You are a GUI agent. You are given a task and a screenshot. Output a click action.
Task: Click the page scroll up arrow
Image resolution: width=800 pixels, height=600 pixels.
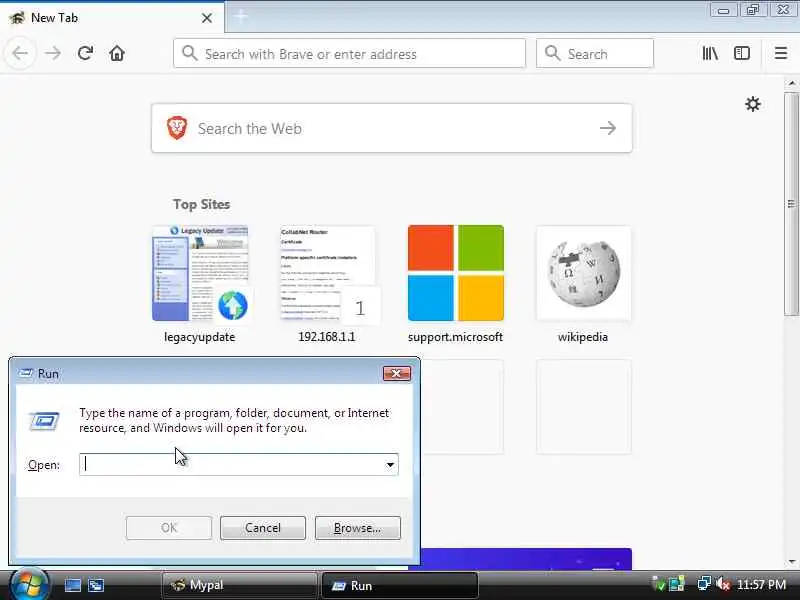[791, 83]
